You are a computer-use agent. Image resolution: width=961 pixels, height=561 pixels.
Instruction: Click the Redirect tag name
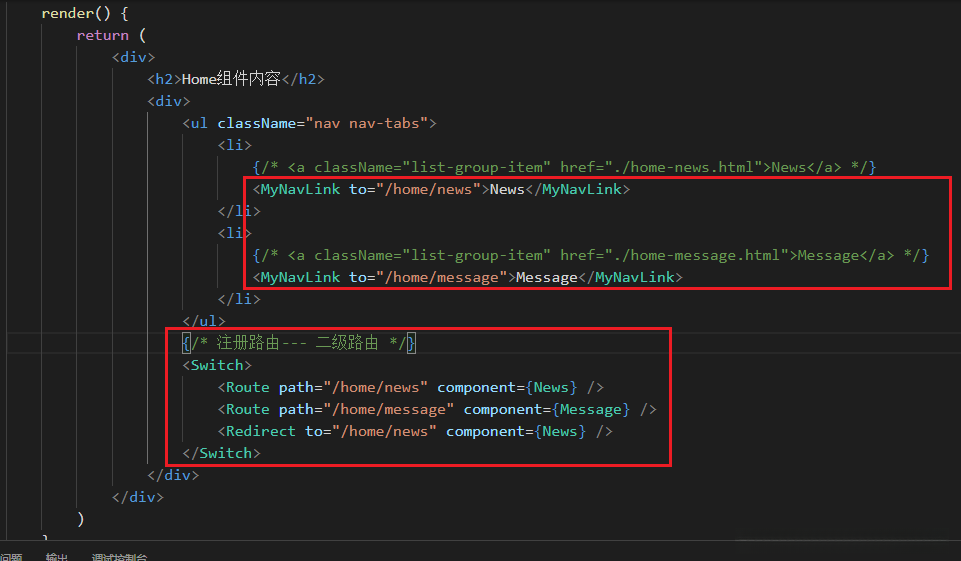coord(260,432)
